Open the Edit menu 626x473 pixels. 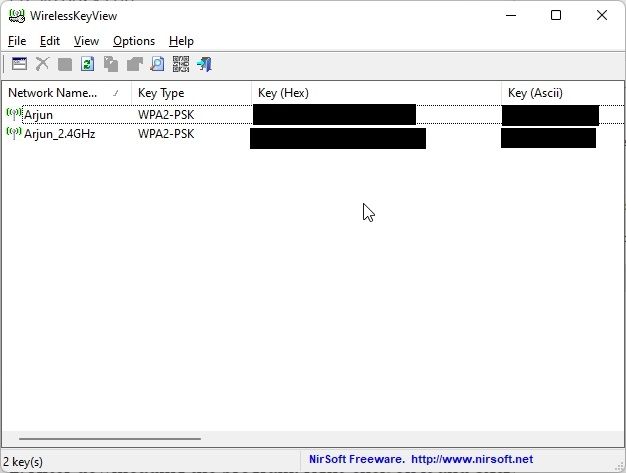click(x=50, y=41)
